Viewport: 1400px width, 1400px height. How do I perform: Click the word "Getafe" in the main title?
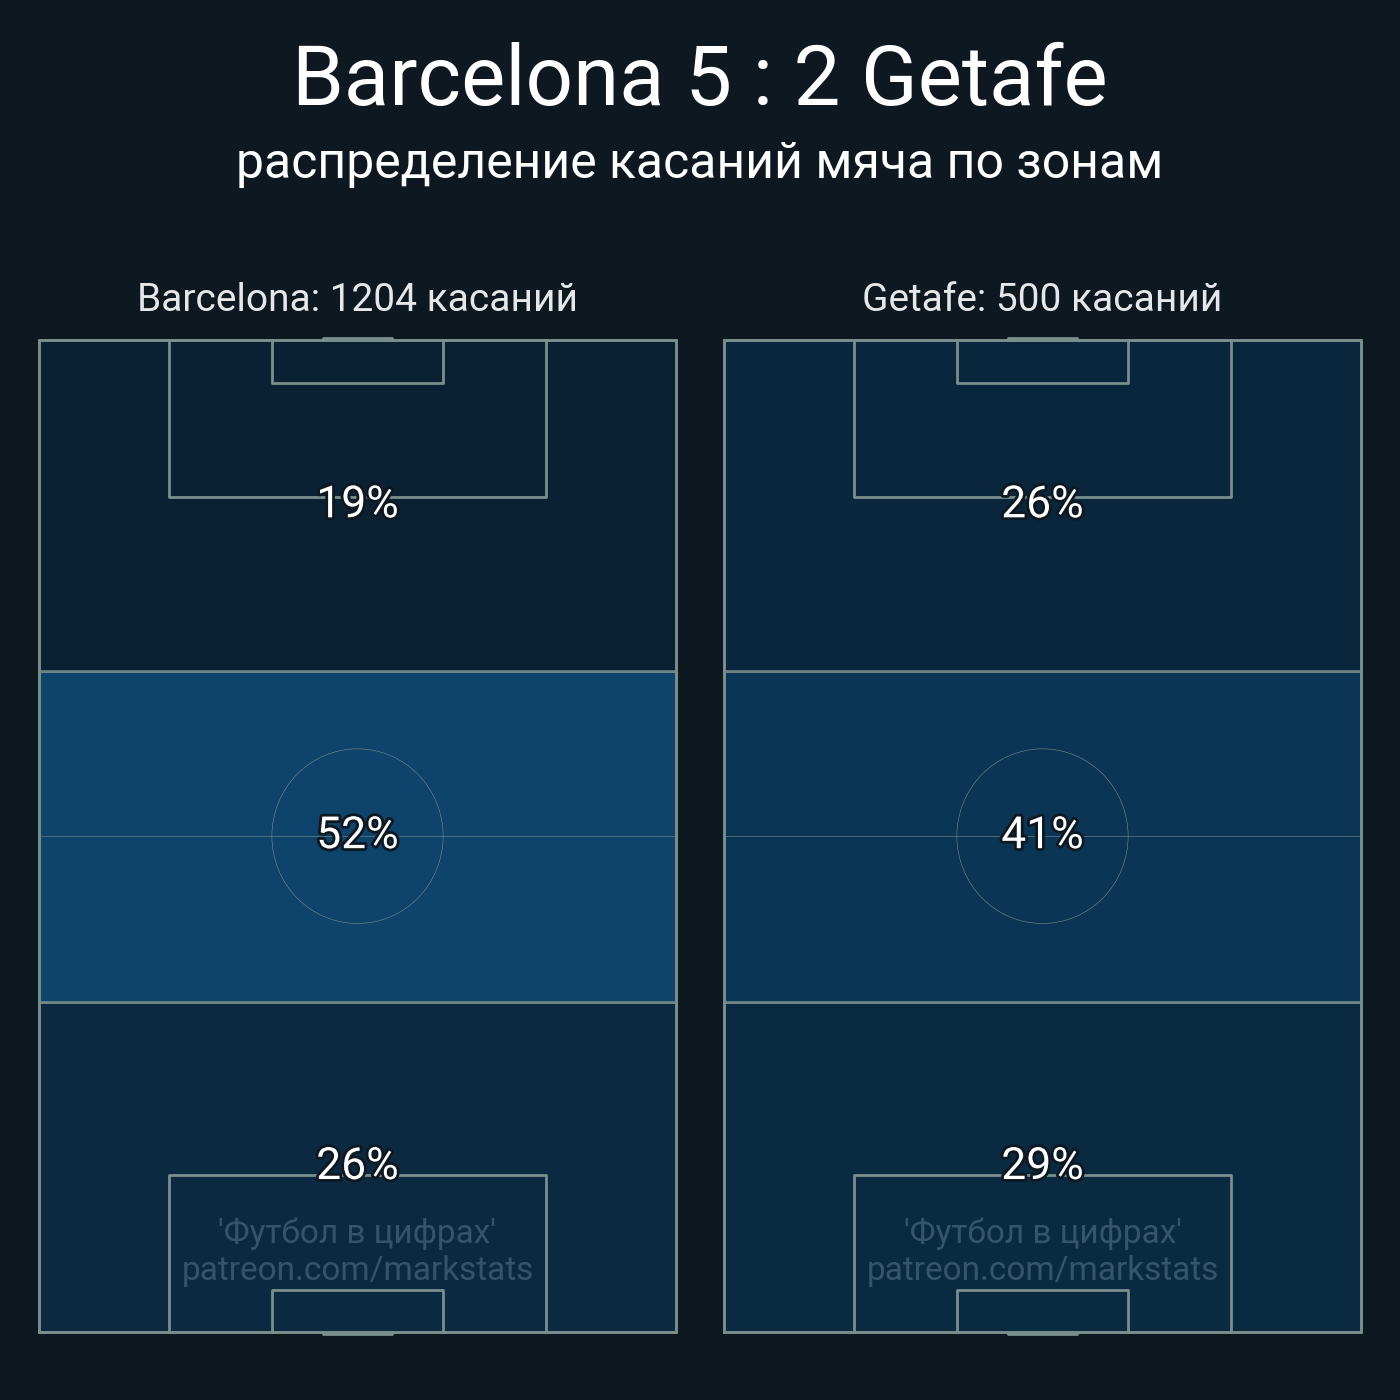click(984, 76)
